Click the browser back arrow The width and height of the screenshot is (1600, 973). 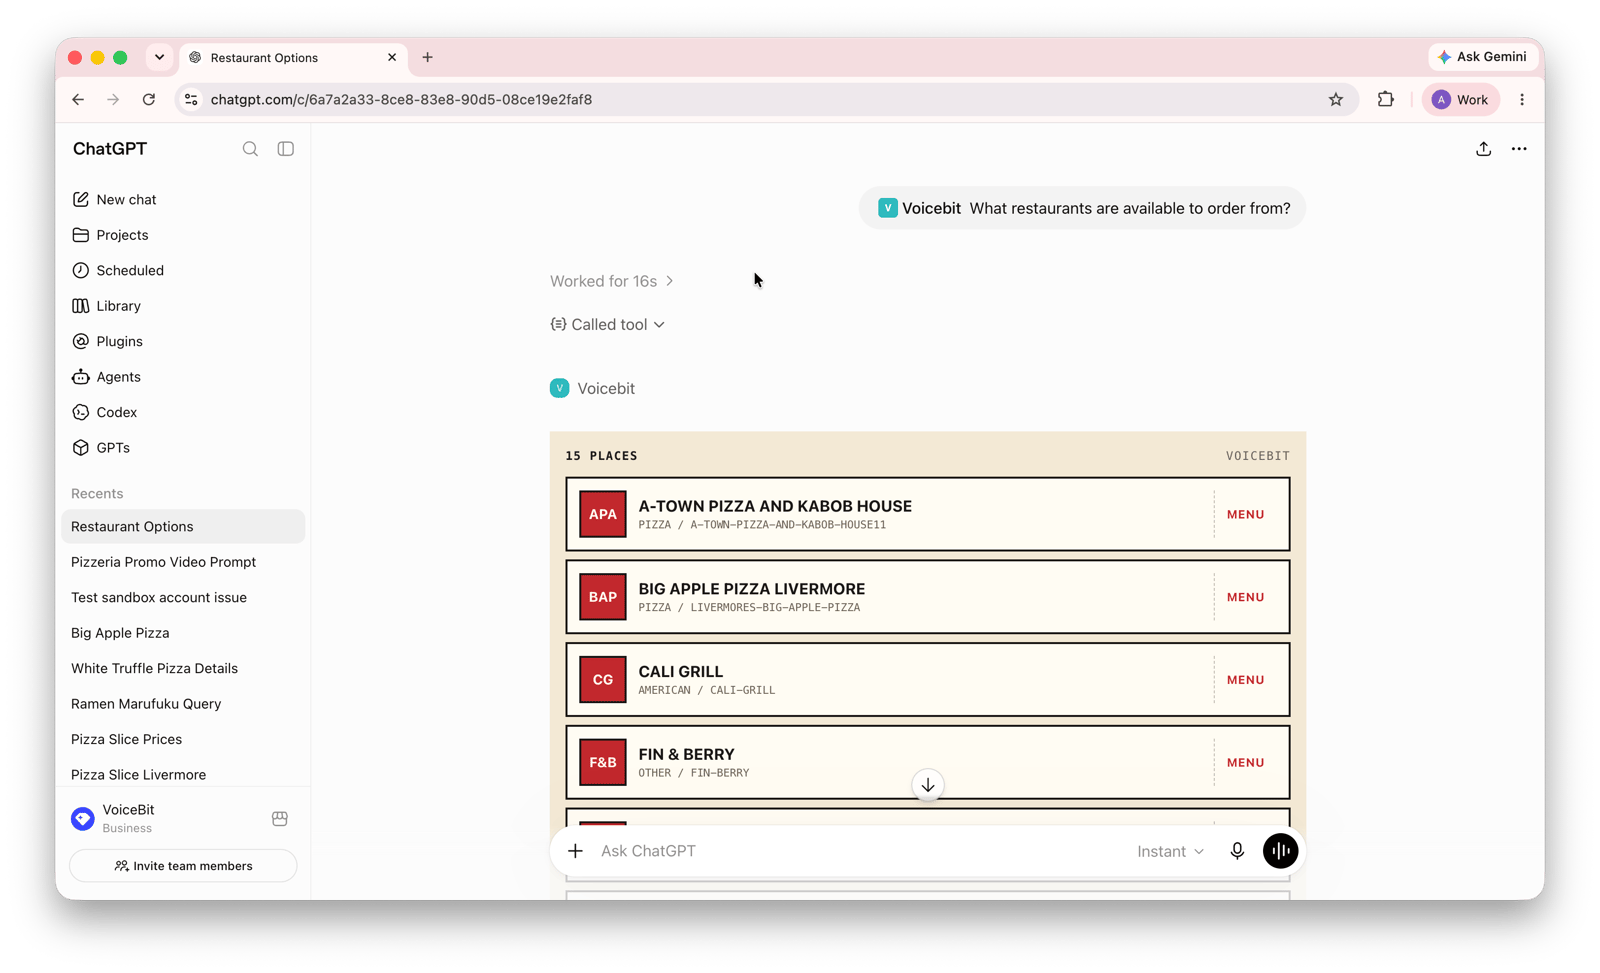(x=78, y=100)
